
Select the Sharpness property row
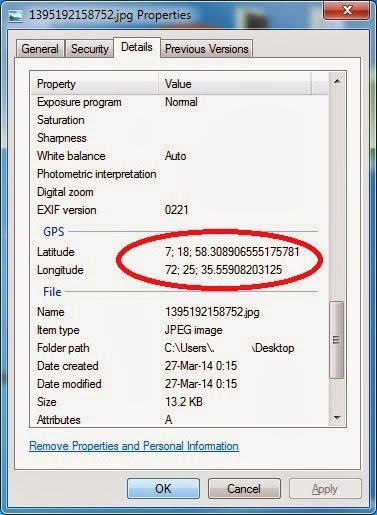point(180,138)
